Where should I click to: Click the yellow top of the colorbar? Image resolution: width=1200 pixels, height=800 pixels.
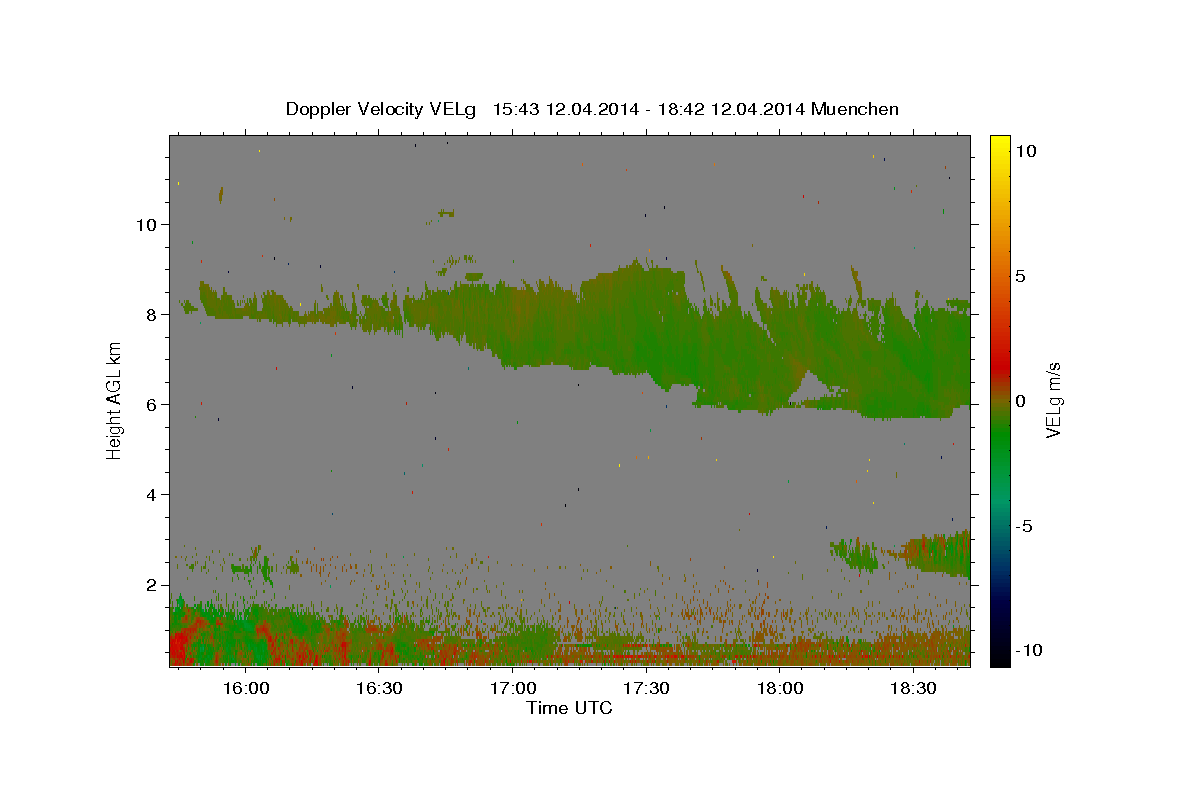(x=999, y=145)
